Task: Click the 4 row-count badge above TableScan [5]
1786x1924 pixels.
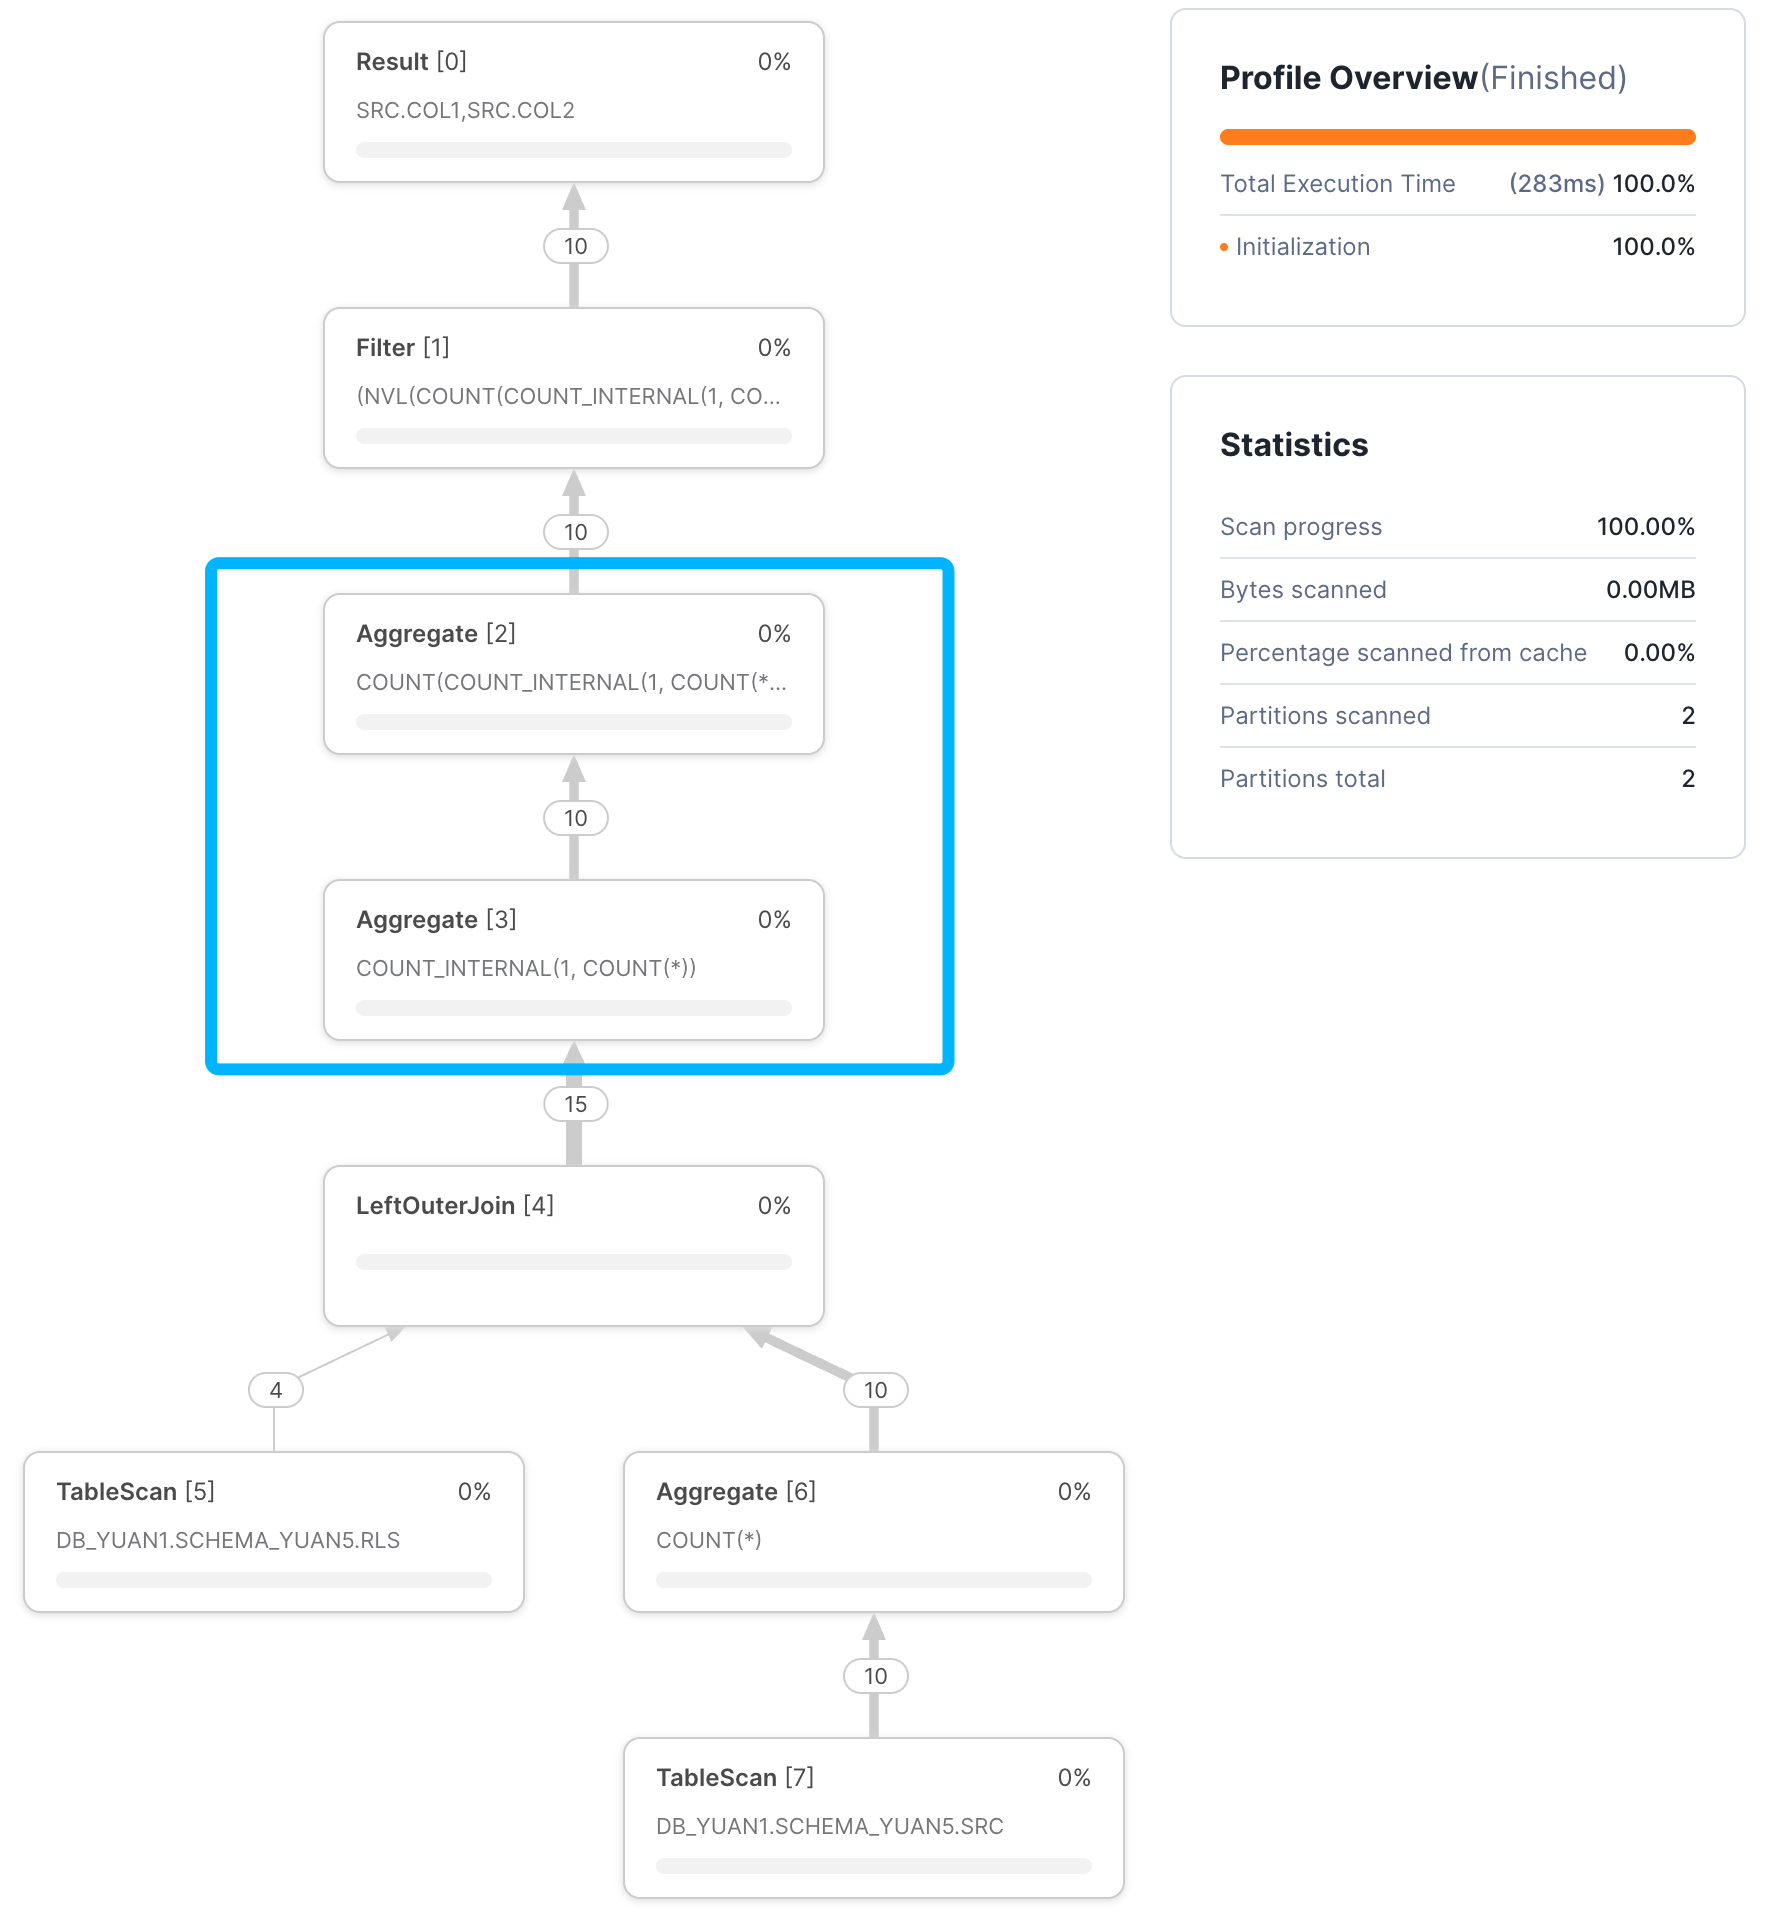Action: [276, 1390]
